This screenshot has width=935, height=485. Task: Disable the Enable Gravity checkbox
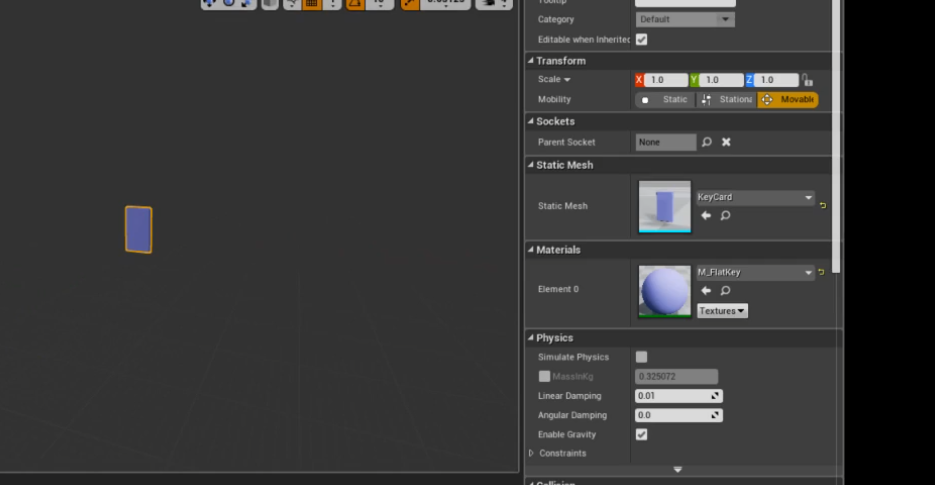(x=642, y=434)
